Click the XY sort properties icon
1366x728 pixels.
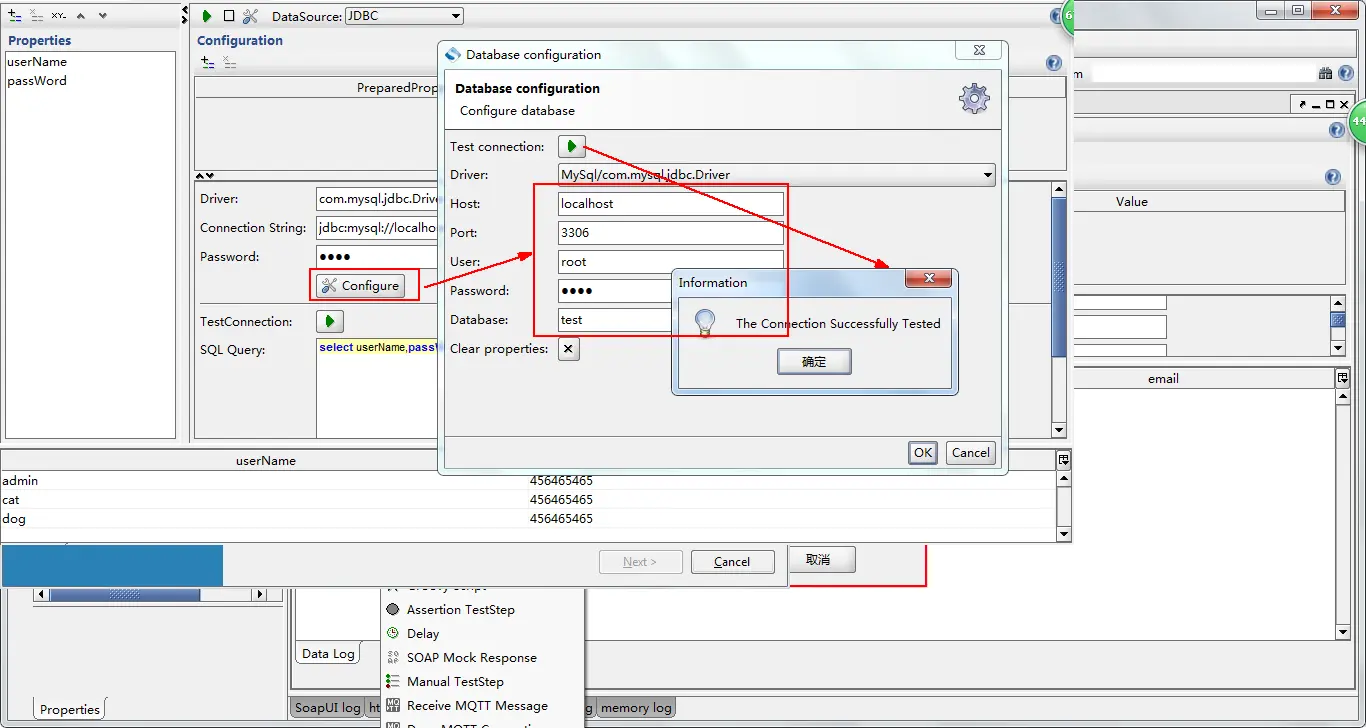(x=59, y=16)
